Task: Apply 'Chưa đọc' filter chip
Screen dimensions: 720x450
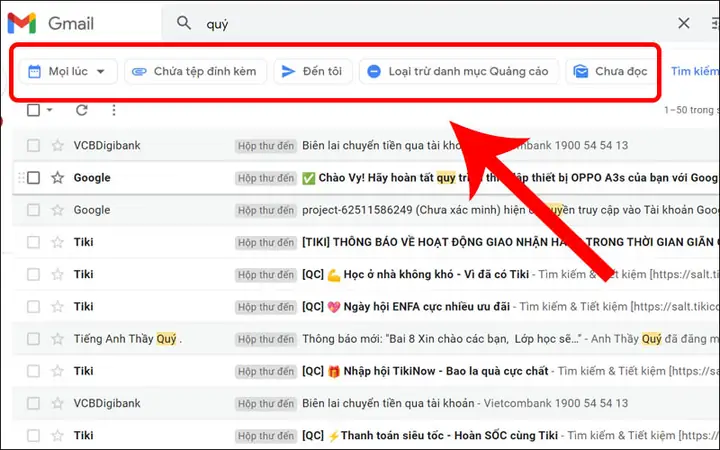Action: (x=611, y=72)
